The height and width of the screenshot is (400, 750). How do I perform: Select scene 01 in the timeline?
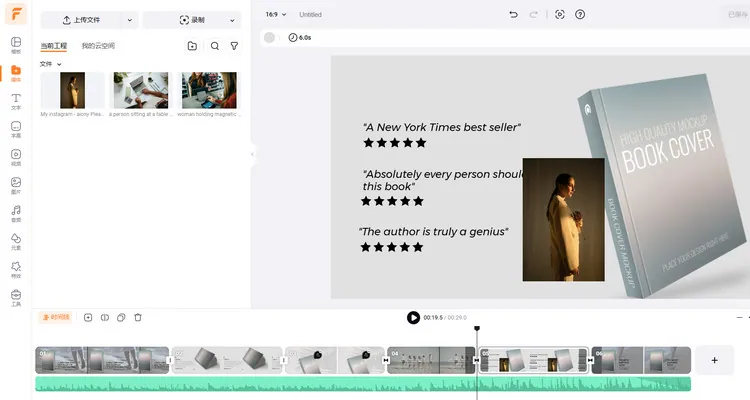click(x=102, y=360)
